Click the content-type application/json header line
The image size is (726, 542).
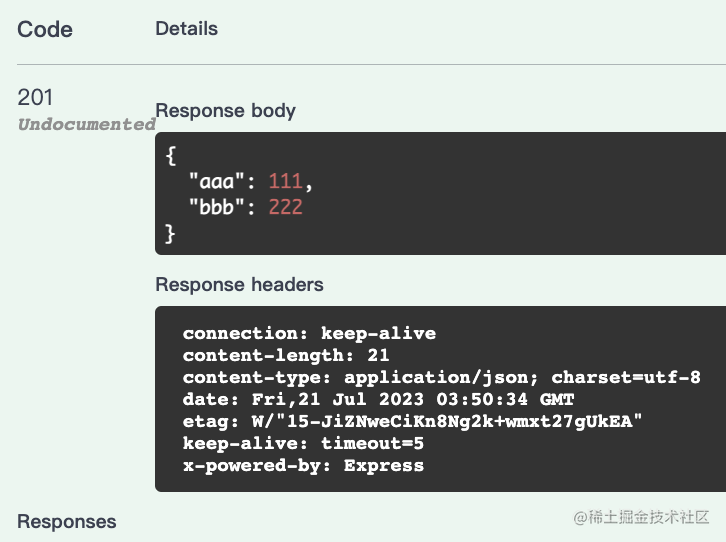442,378
